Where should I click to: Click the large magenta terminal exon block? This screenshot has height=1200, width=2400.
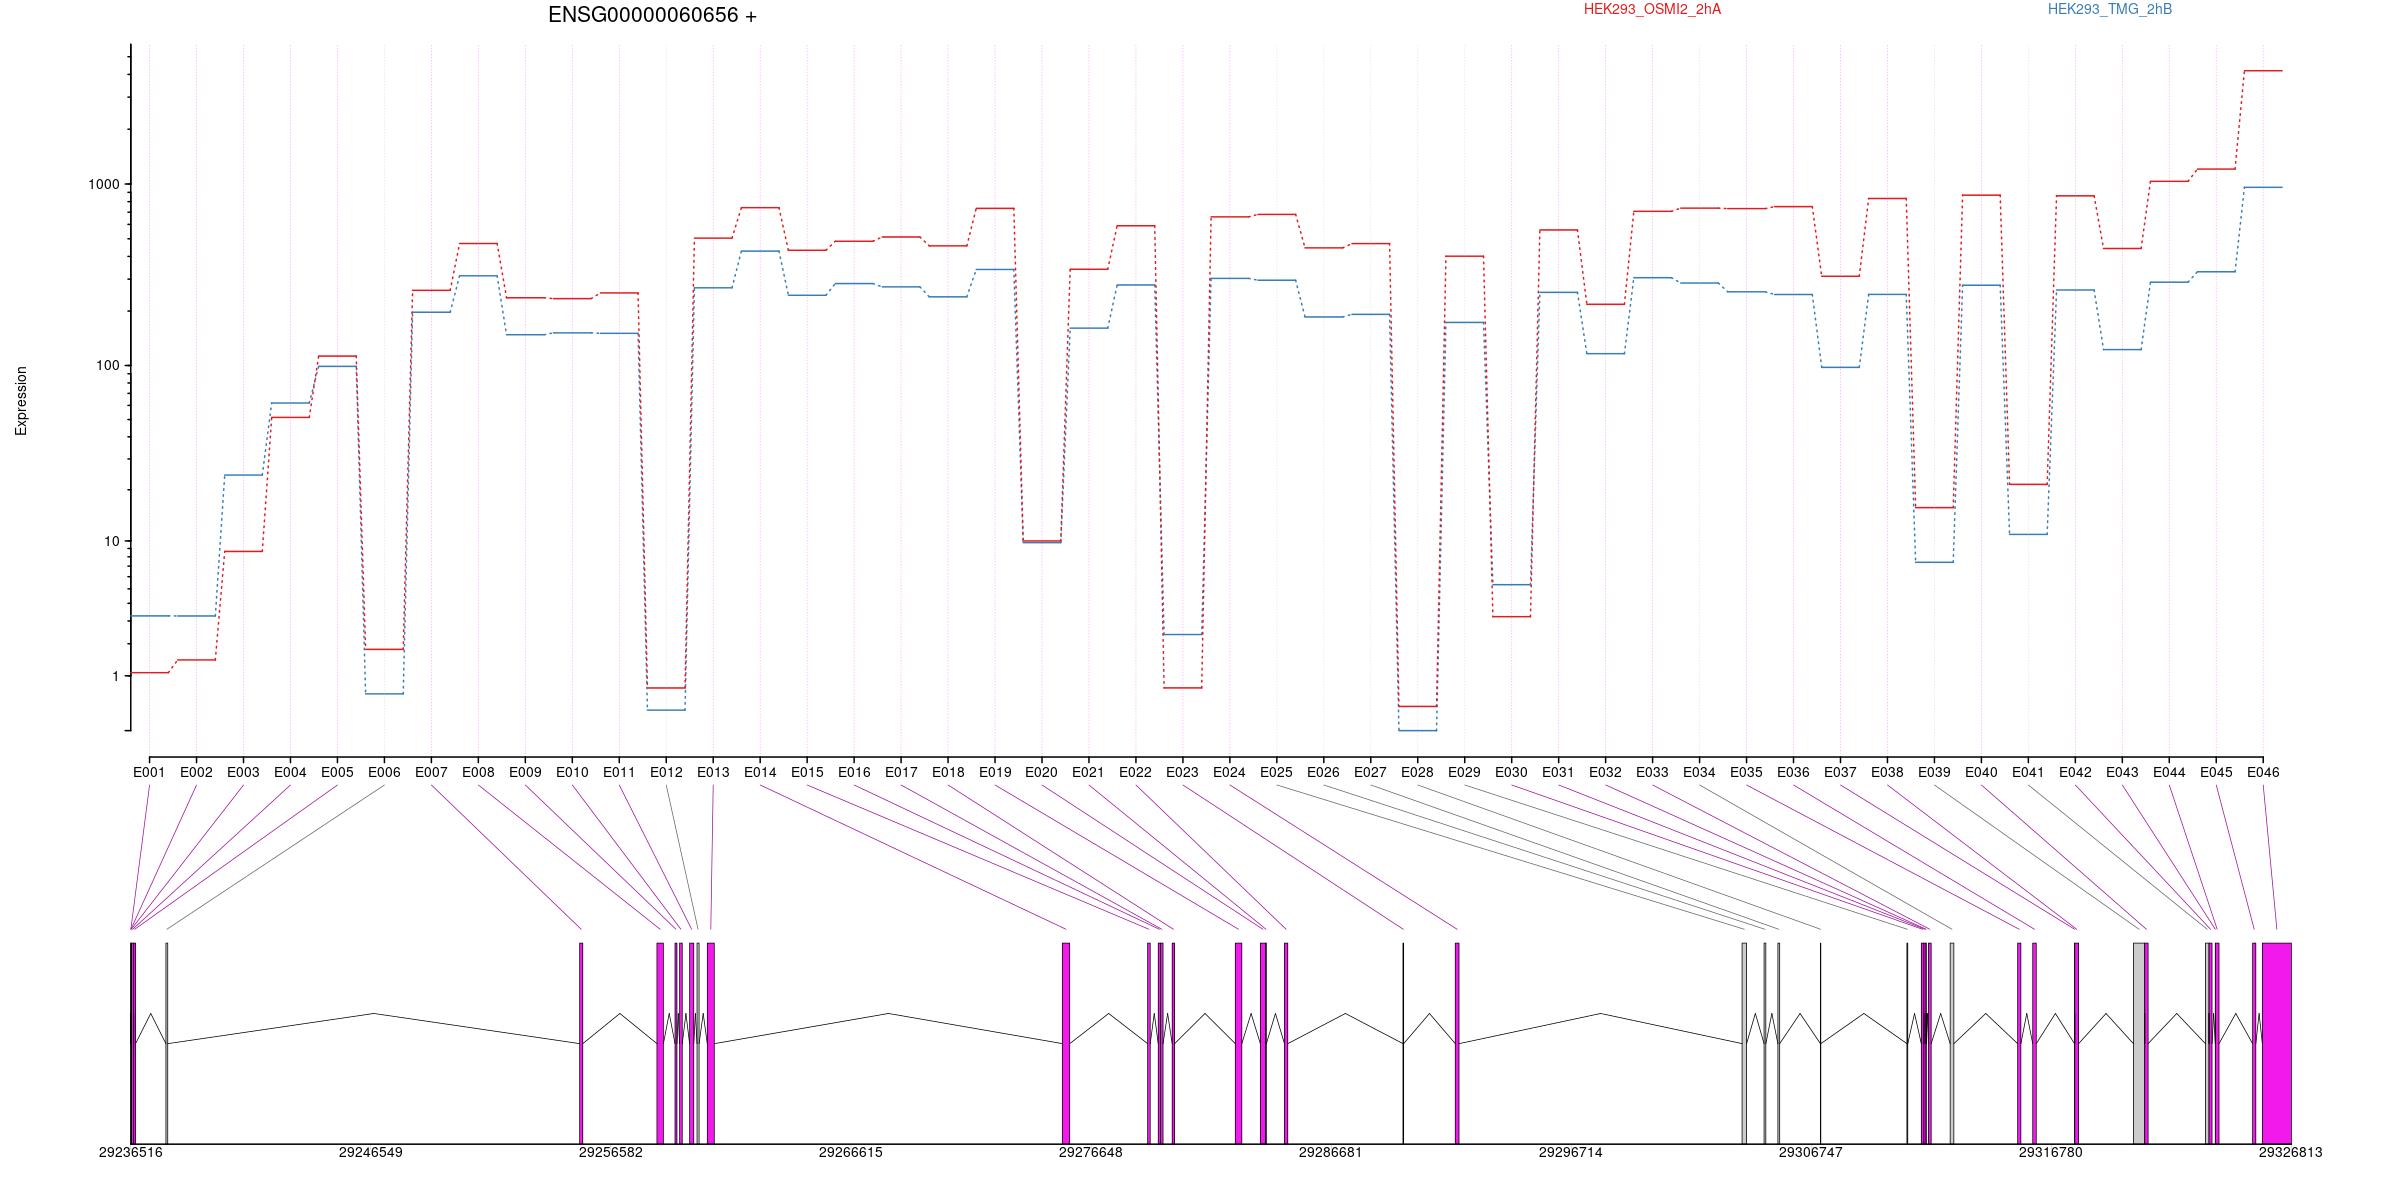point(2277,1043)
